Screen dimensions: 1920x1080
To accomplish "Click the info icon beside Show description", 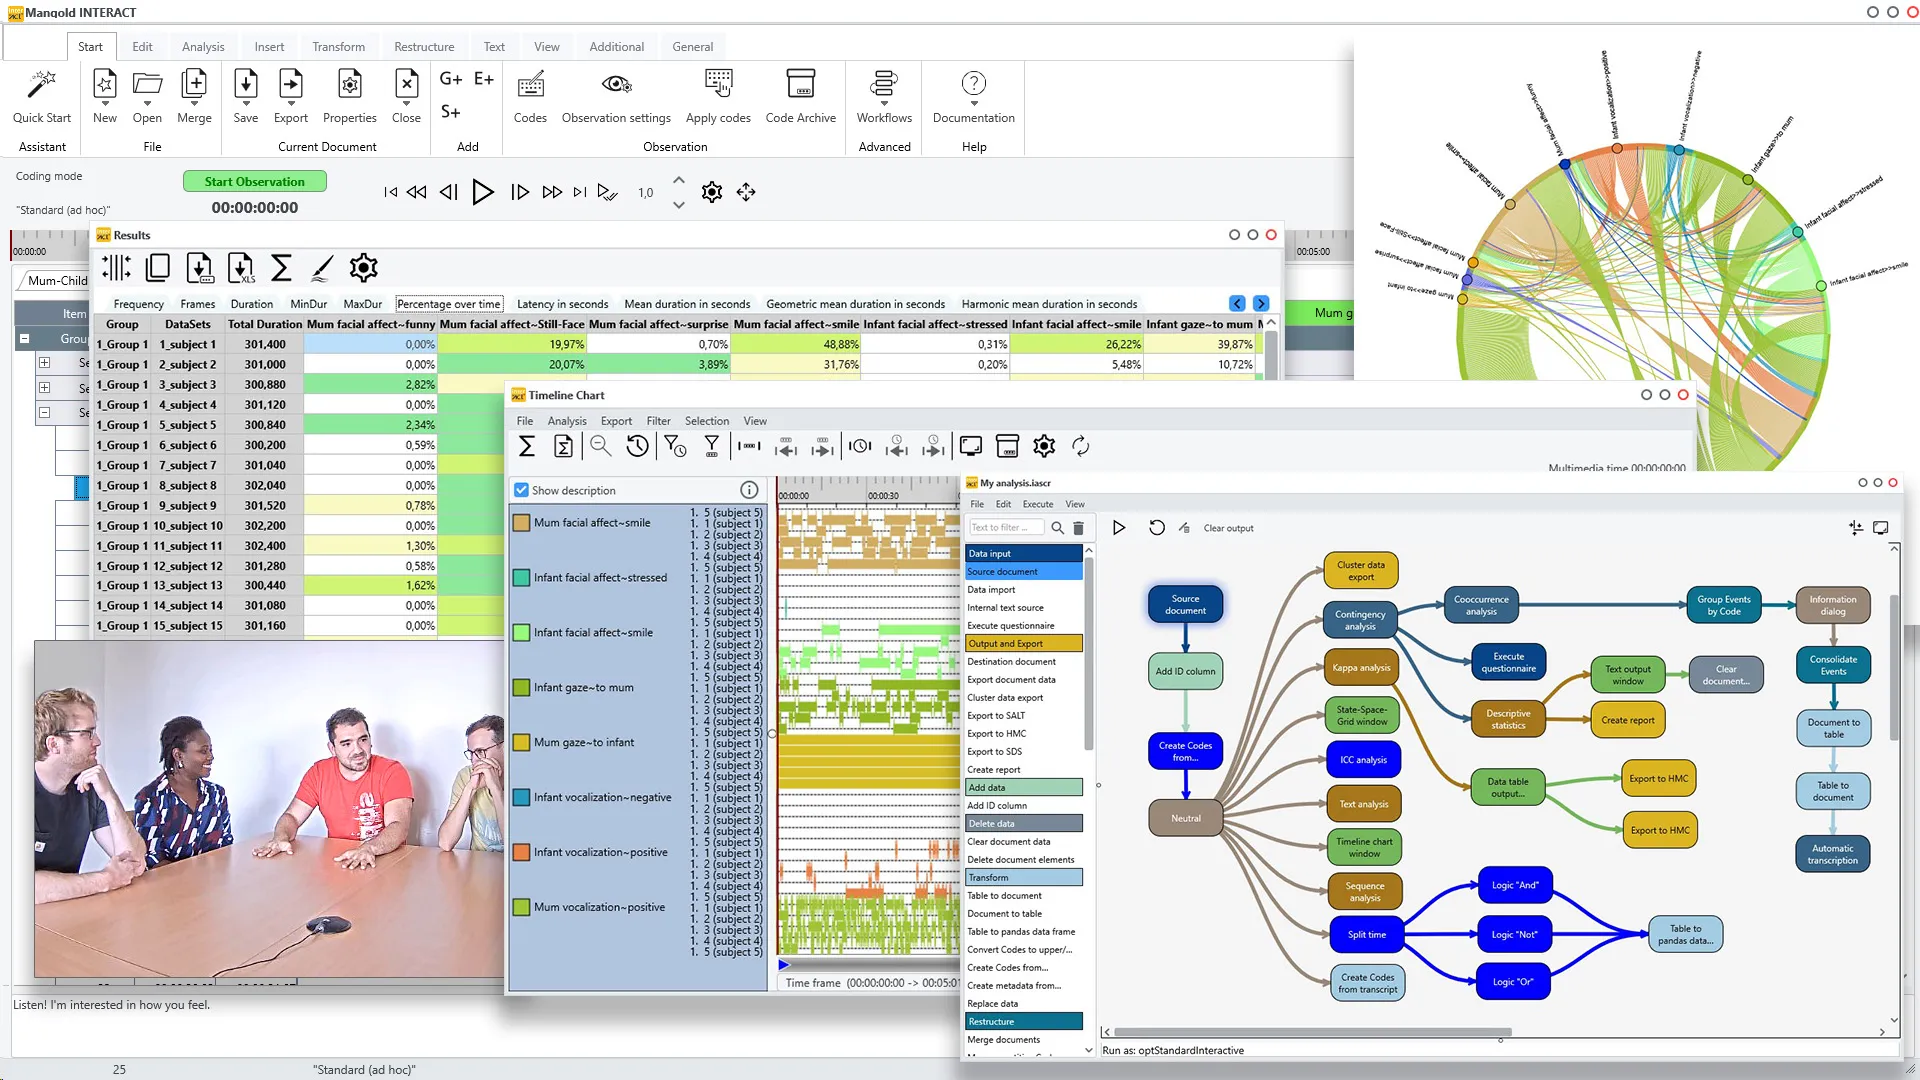I will [x=749, y=490].
